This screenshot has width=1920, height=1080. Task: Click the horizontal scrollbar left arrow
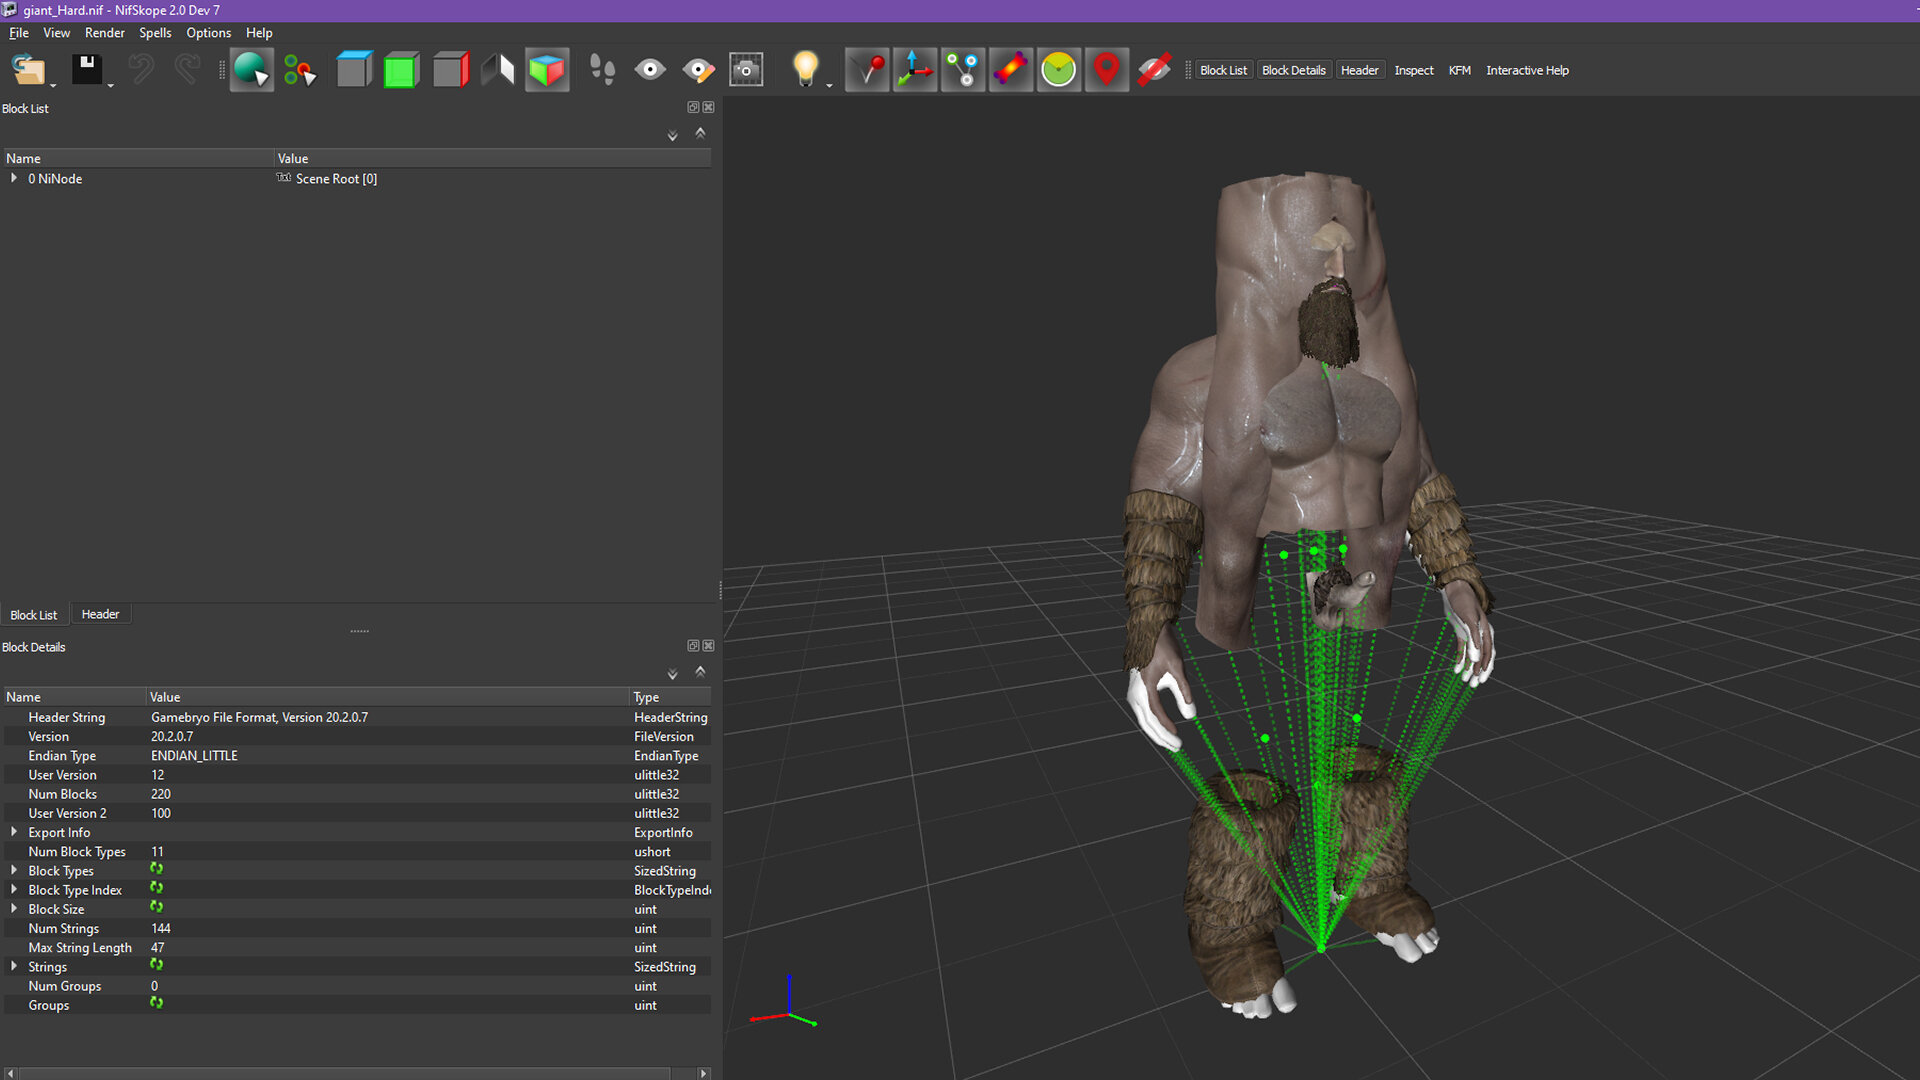pyautogui.click(x=10, y=1073)
